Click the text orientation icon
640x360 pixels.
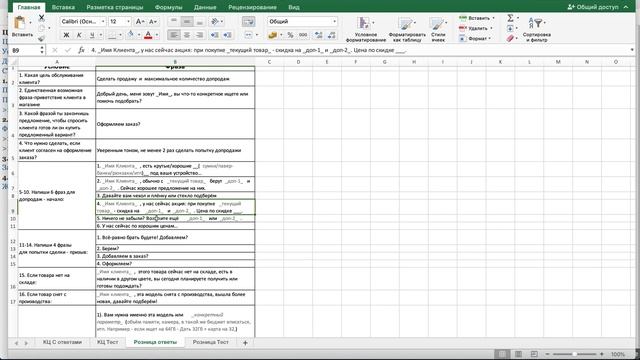215,21
